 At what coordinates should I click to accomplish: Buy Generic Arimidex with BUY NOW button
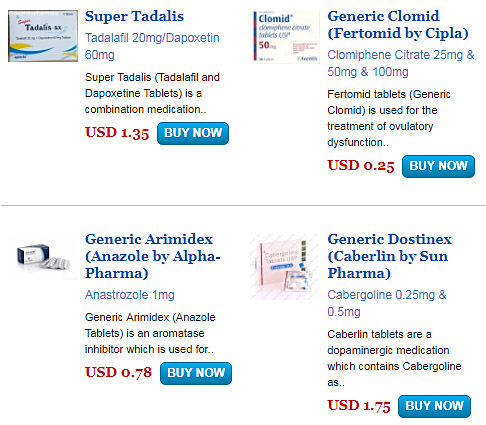pyautogui.click(x=196, y=373)
